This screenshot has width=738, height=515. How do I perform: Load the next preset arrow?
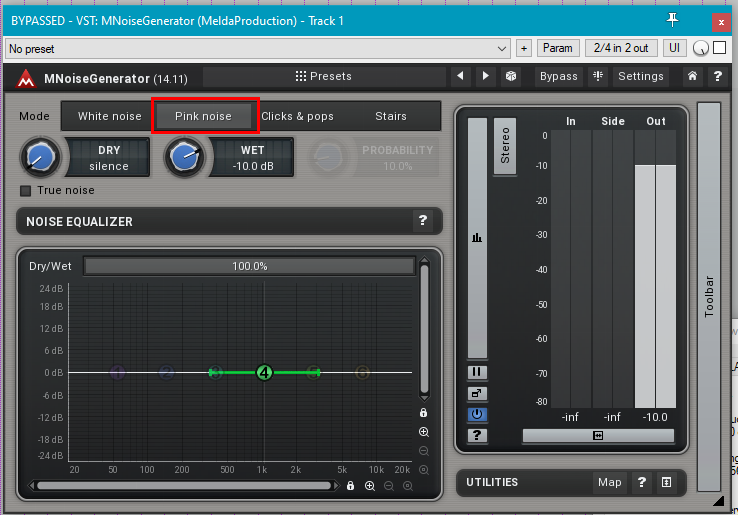click(x=485, y=76)
